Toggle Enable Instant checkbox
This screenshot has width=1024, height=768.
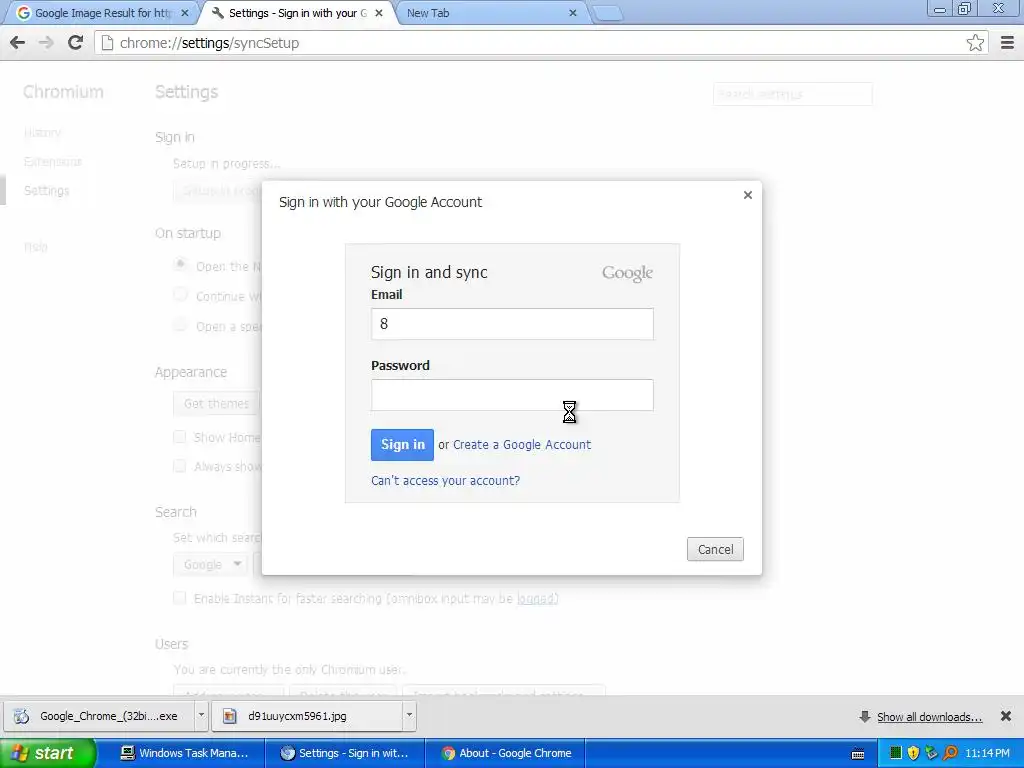click(180, 598)
